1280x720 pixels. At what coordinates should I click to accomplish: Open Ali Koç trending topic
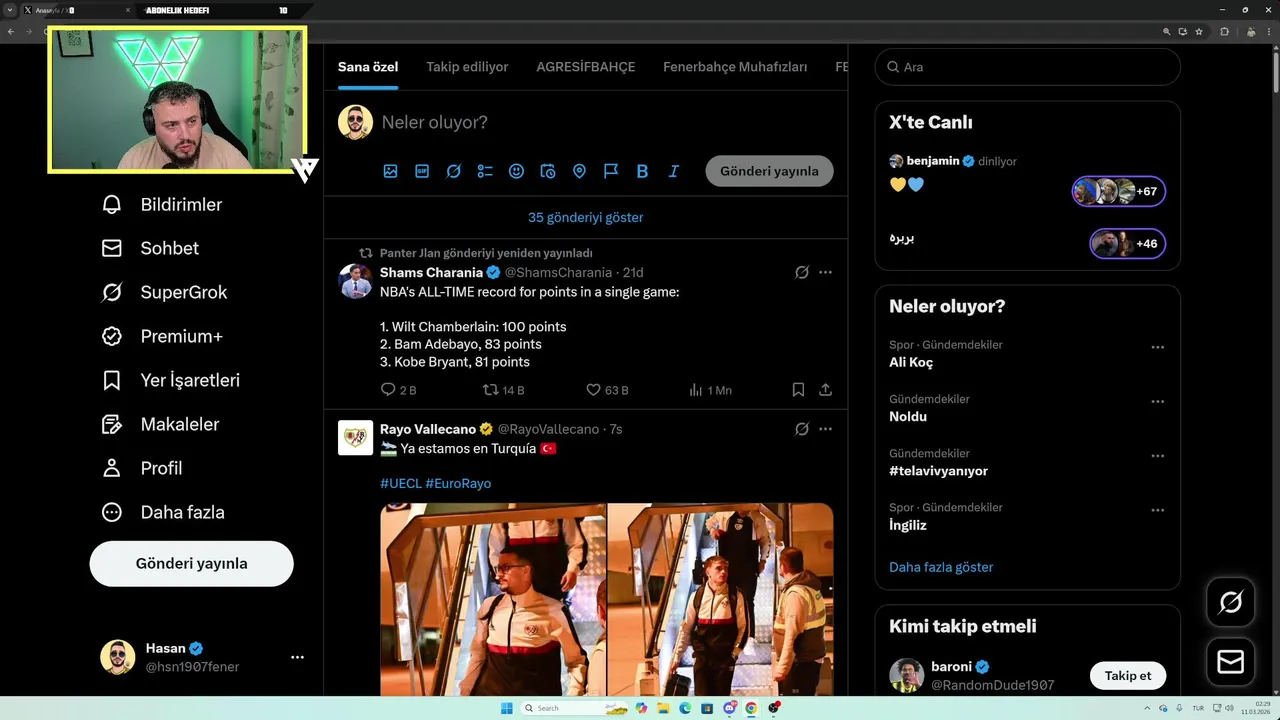click(911, 363)
